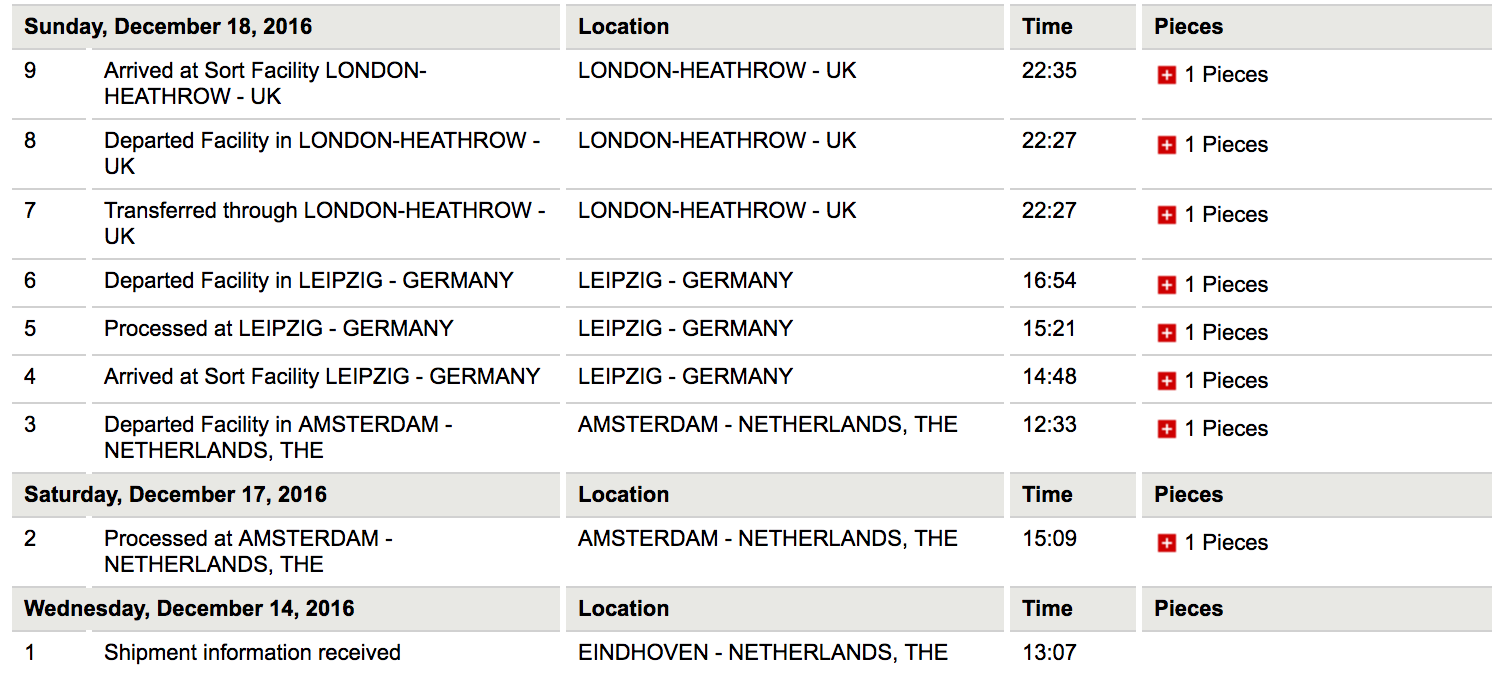The width and height of the screenshot is (1506, 678).
Task: Click the EINDHOVEN - NETHERLANDS, THE location
Action: point(763,653)
